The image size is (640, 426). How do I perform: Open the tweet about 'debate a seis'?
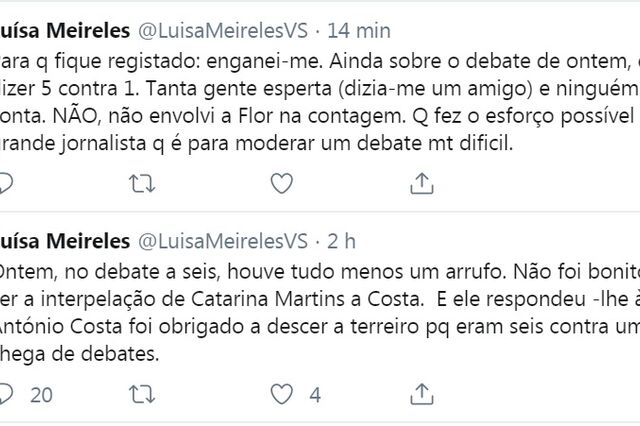pos(320,313)
